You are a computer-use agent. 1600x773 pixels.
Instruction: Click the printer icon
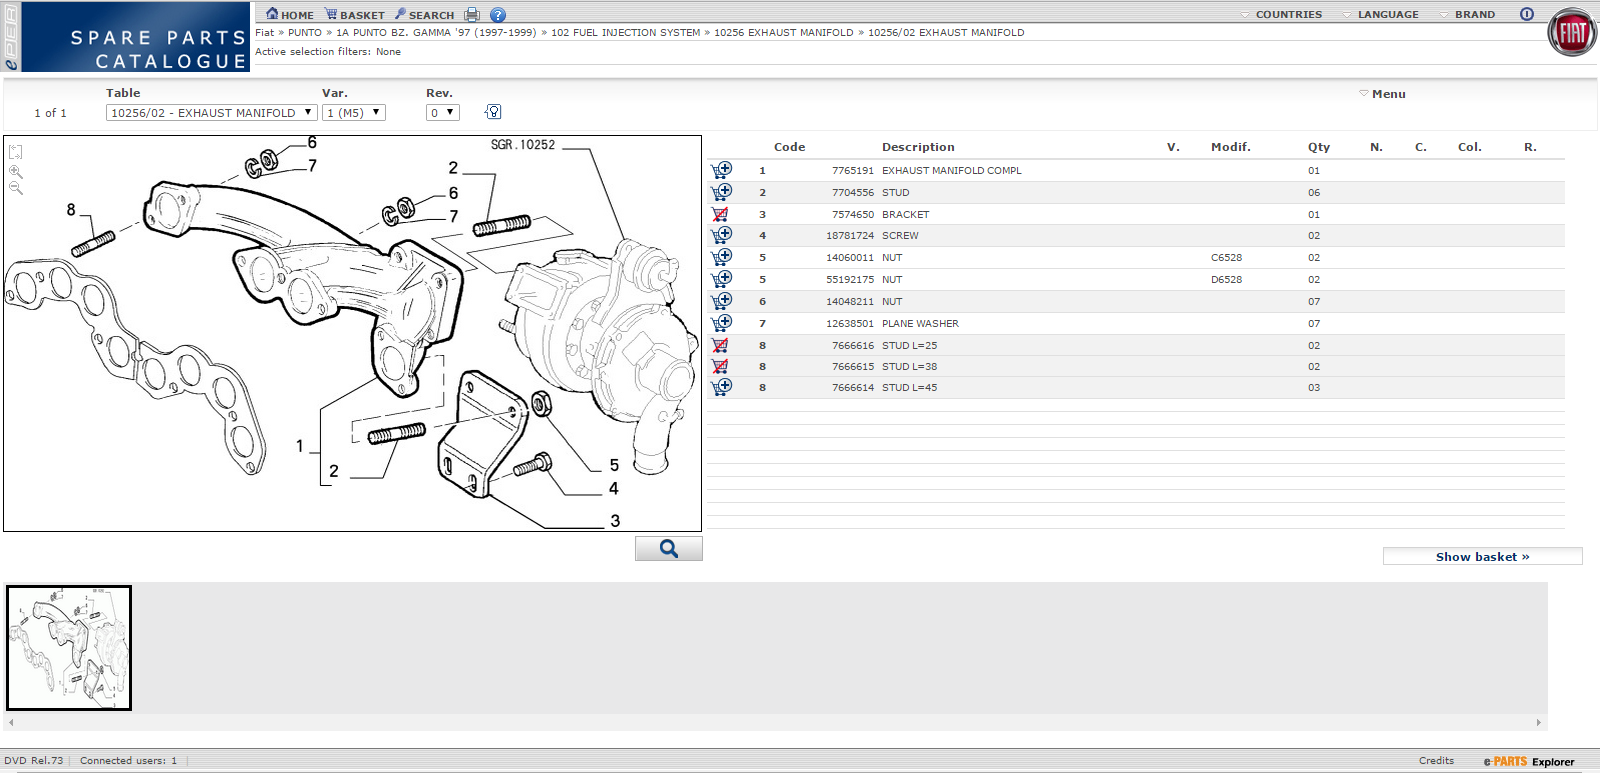(472, 15)
